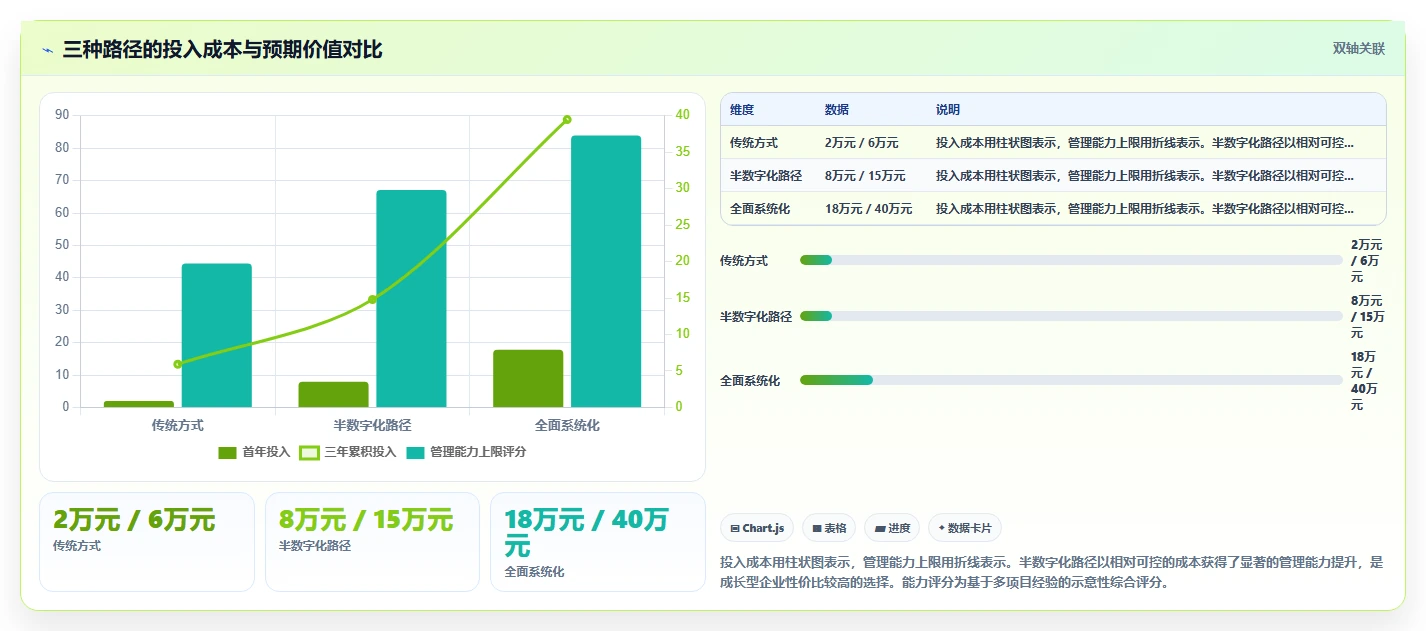Image resolution: width=1426 pixels, height=631 pixels.
Task: Click the 18万元 / 40万元 data card
Action: pyautogui.click(x=598, y=542)
